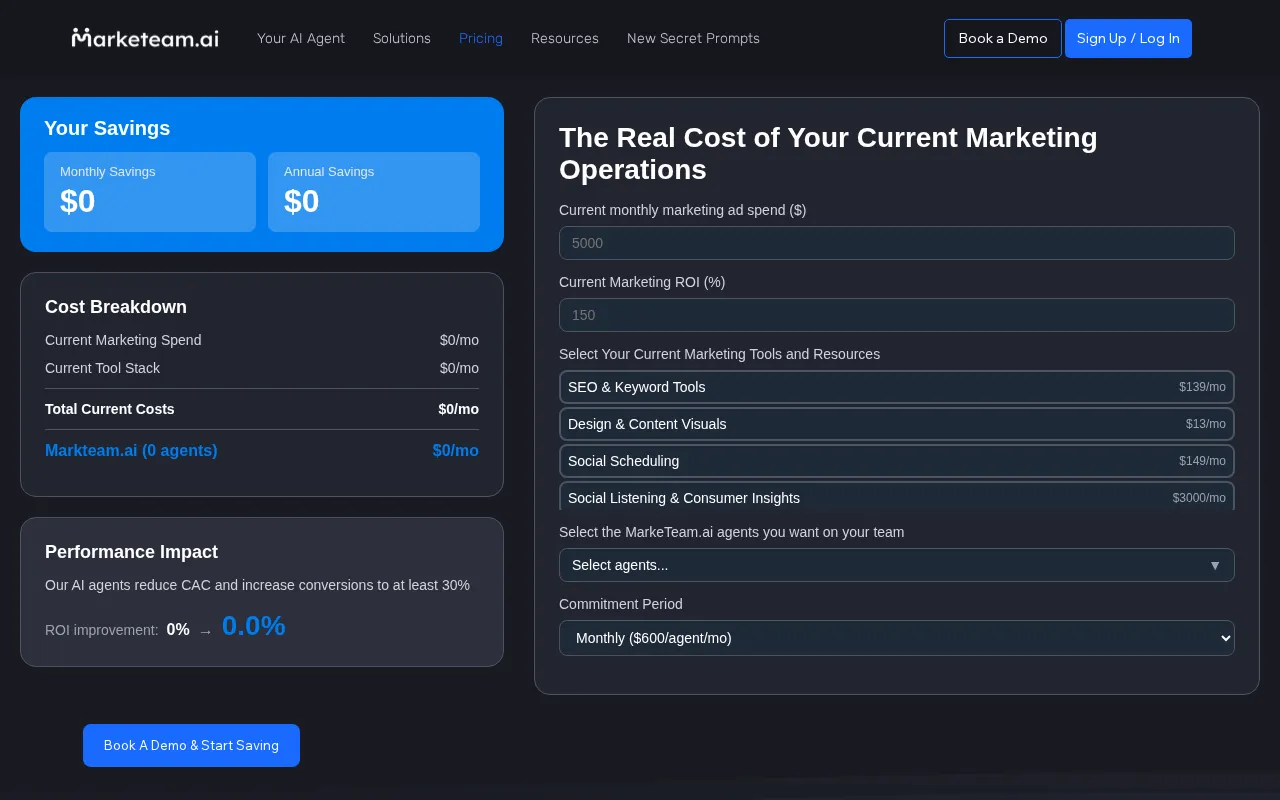Click the $139/mo price label
The width and height of the screenshot is (1280, 800).
[x=1202, y=387]
